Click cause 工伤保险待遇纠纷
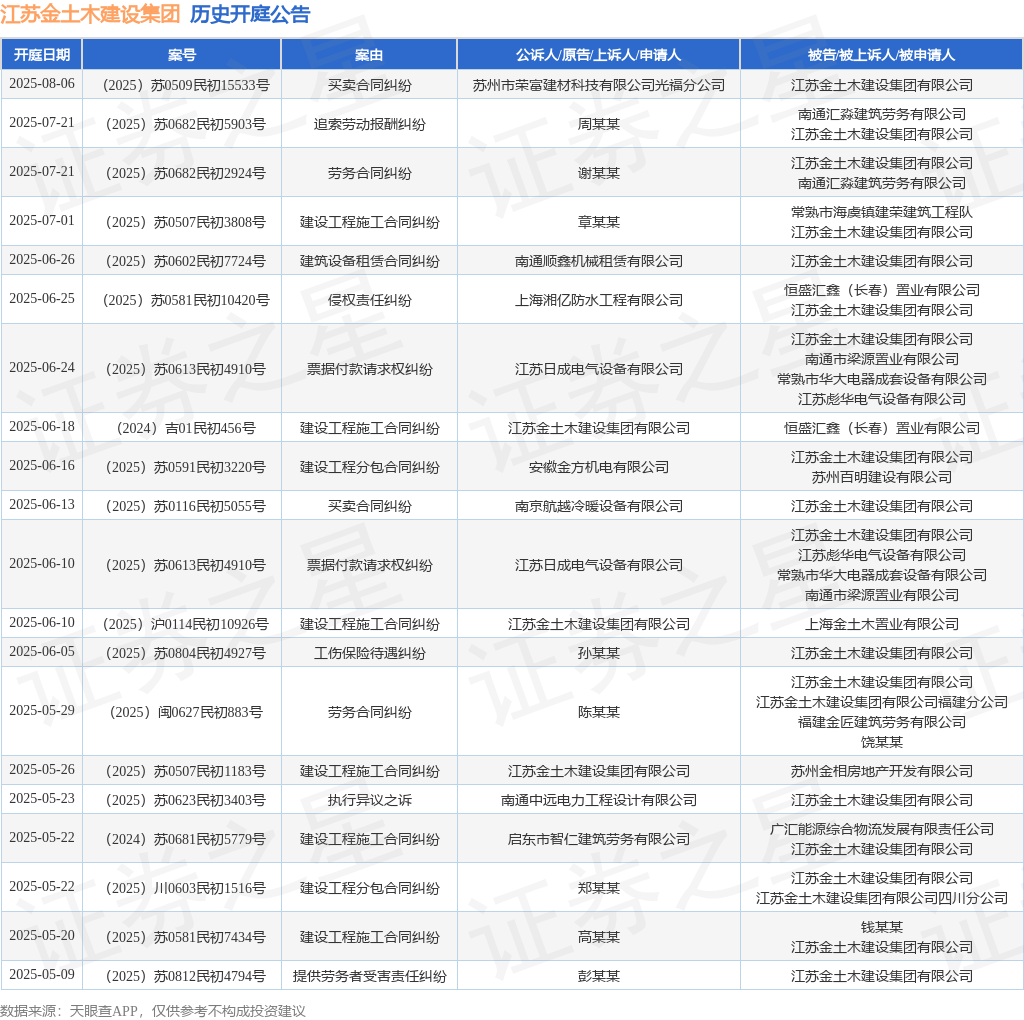This screenshot has width=1024, height=1020. coord(369,654)
